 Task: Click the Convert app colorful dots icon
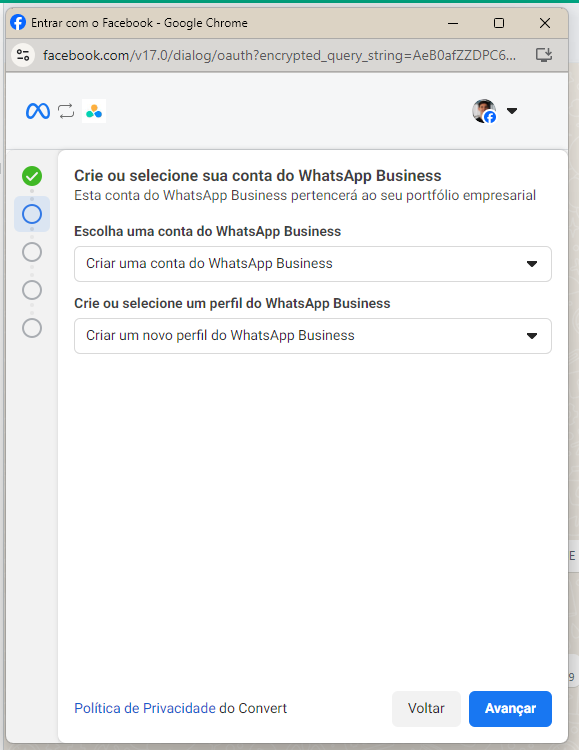[94, 111]
